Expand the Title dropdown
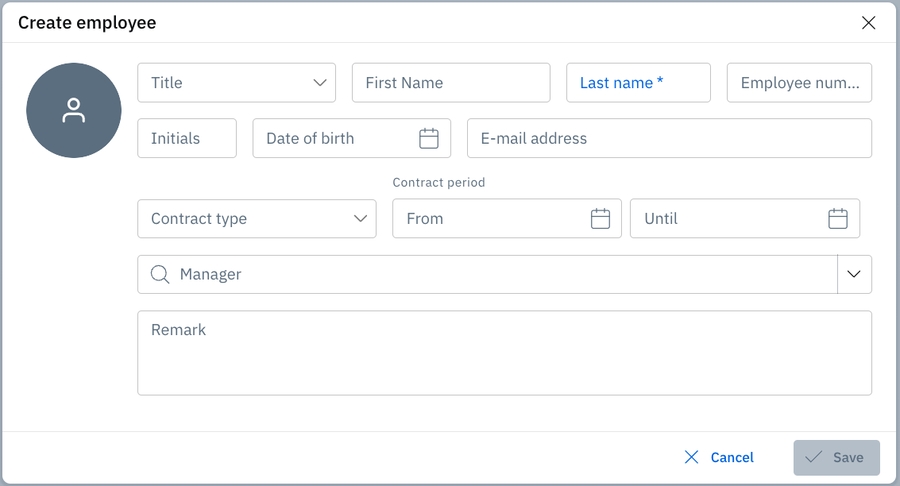Image resolution: width=900 pixels, height=486 pixels. [x=320, y=83]
